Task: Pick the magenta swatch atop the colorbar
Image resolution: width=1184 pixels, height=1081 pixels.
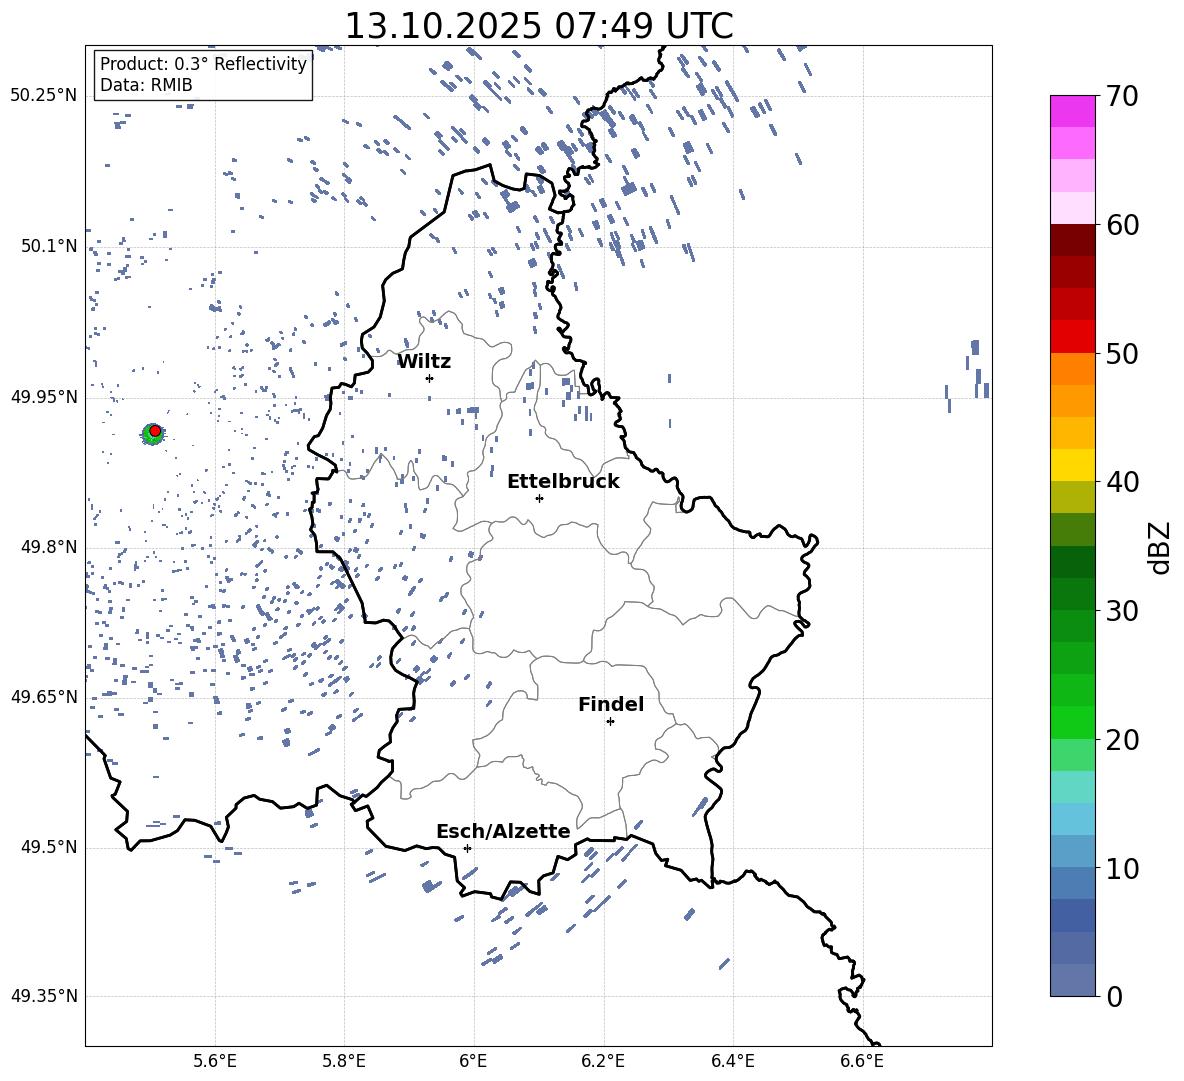Action: [x=1073, y=111]
